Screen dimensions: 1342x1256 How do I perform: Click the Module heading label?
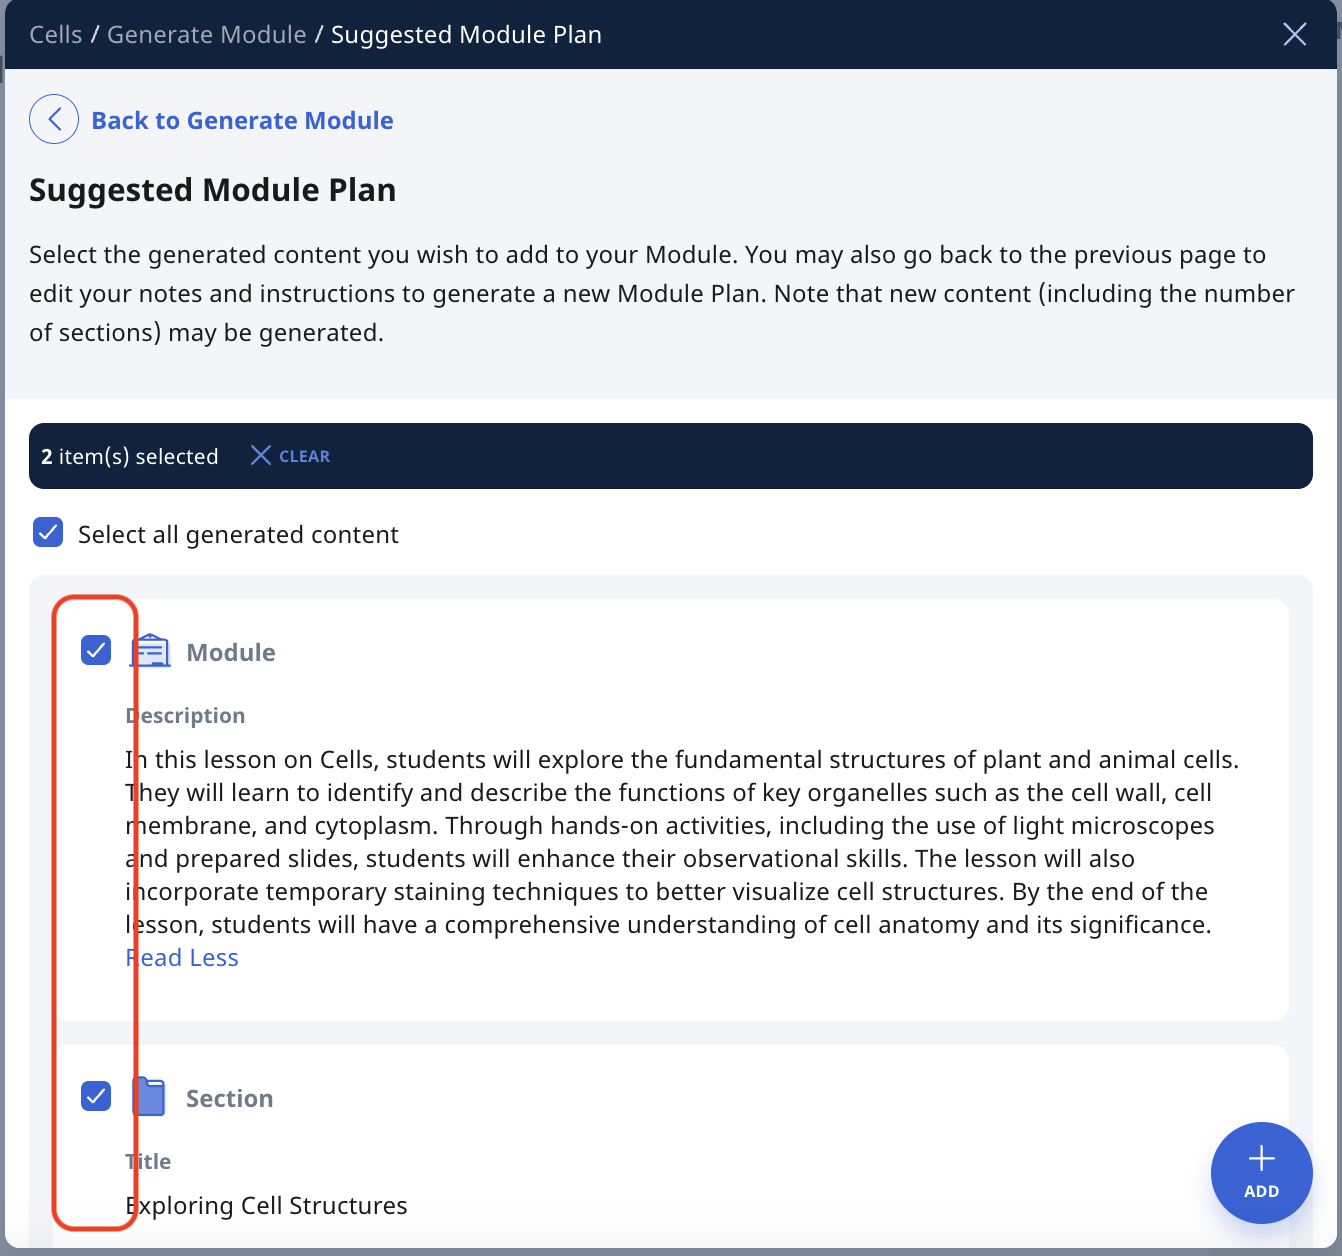pos(231,651)
